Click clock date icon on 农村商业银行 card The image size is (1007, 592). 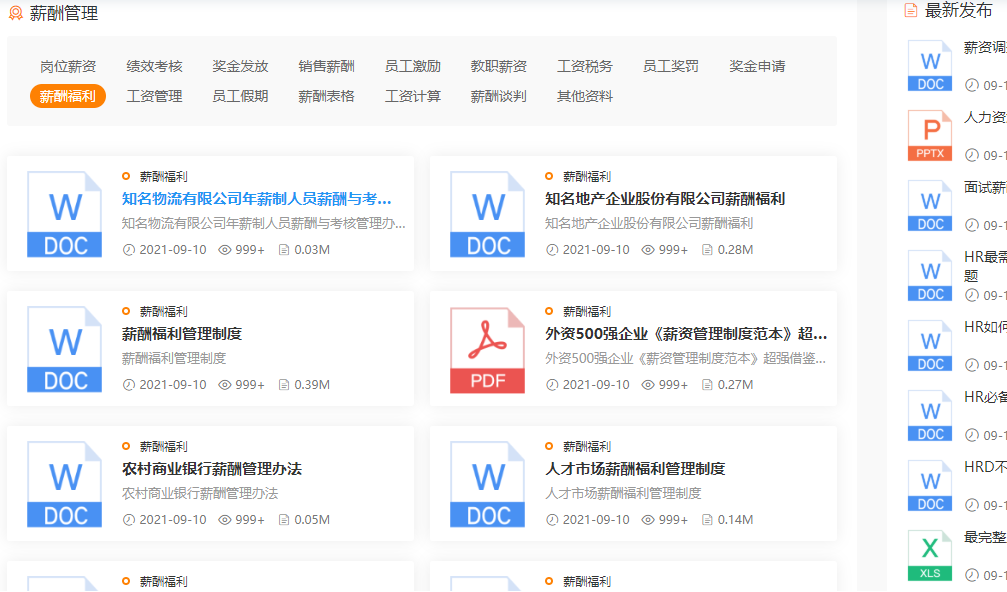pyautogui.click(x=129, y=519)
